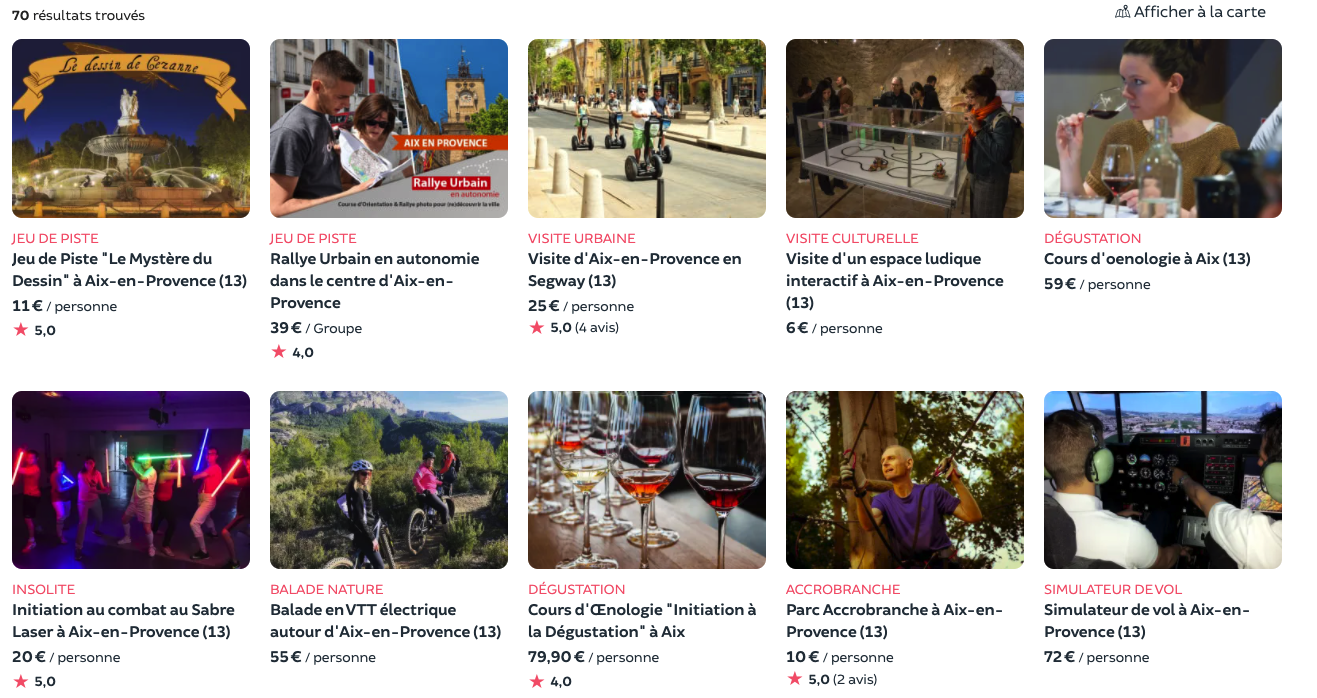1317x698 pixels.
Task: Open Simulateur de vol à Aix-en-Provence title
Action: [x=1147, y=621]
